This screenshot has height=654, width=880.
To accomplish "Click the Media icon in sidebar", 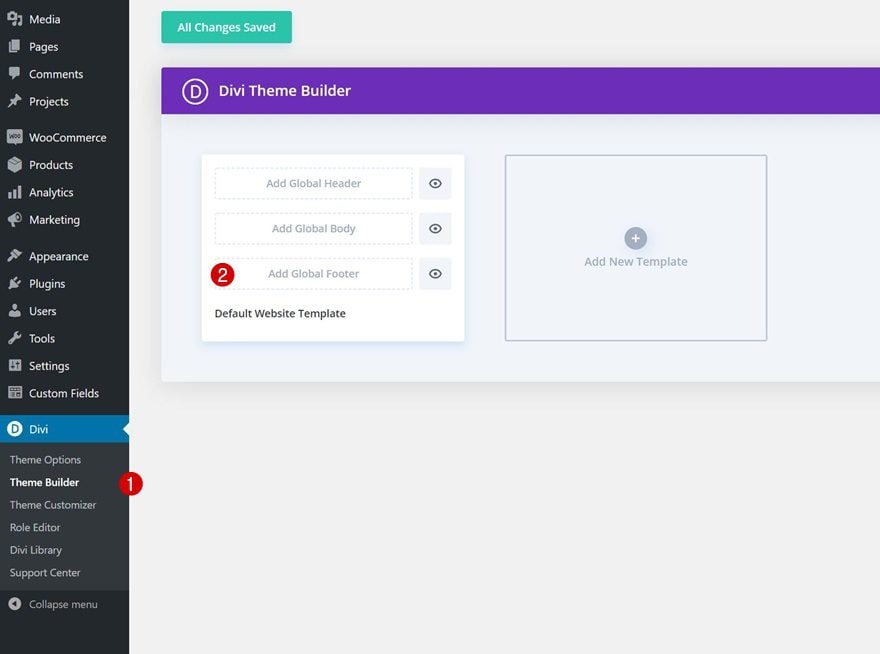I will (x=15, y=19).
